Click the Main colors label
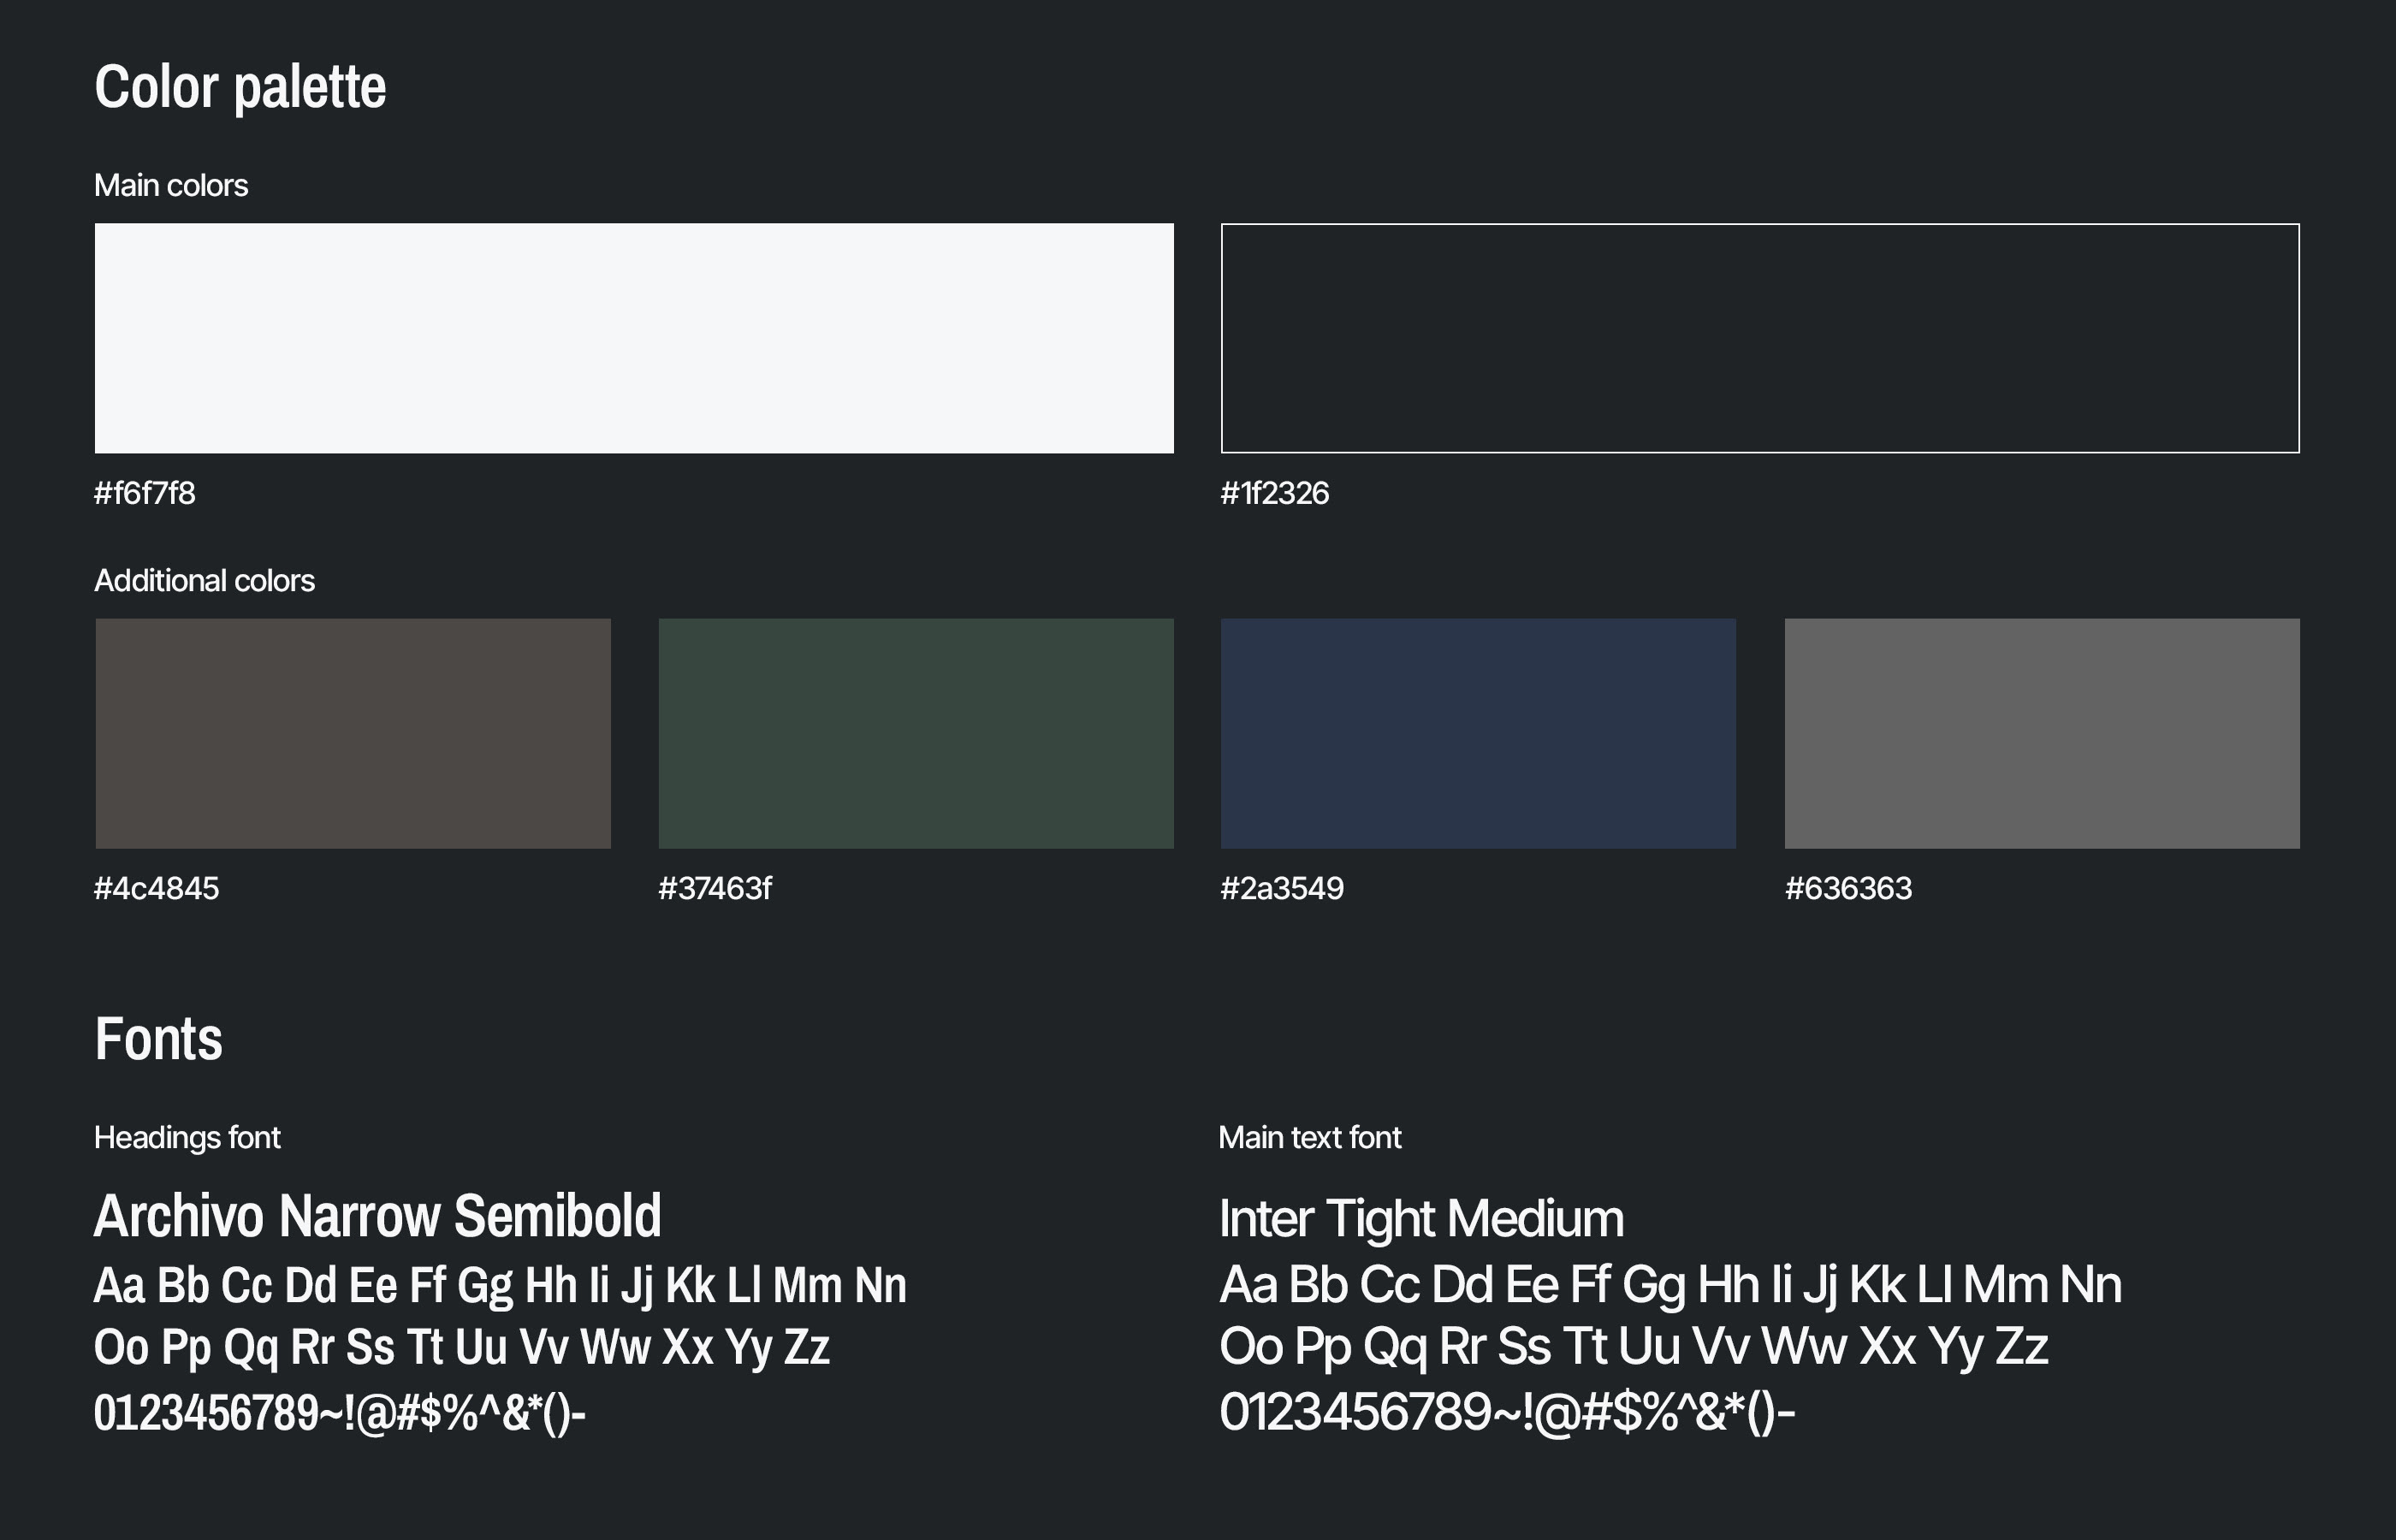Image resolution: width=2396 pixels, height=1540 pixels. pyautogui.click(x=171, y=185)
